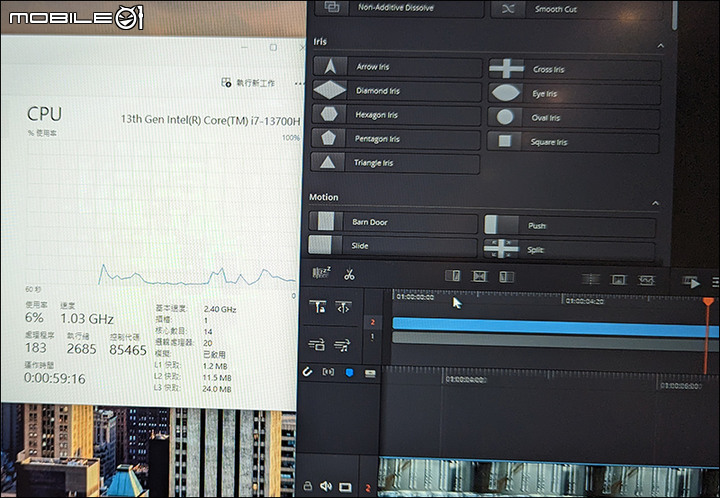Toggle track 2 video enable icon
Image resolution: width=720 pixels, height=498 pixels.
click(345, 487)
